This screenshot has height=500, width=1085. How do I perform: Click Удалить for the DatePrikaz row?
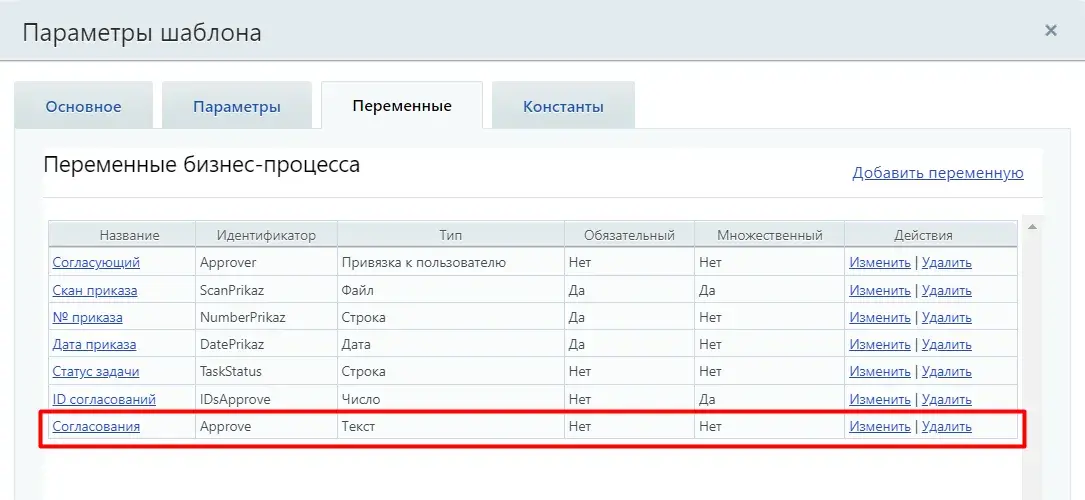(x=946, y=344)
